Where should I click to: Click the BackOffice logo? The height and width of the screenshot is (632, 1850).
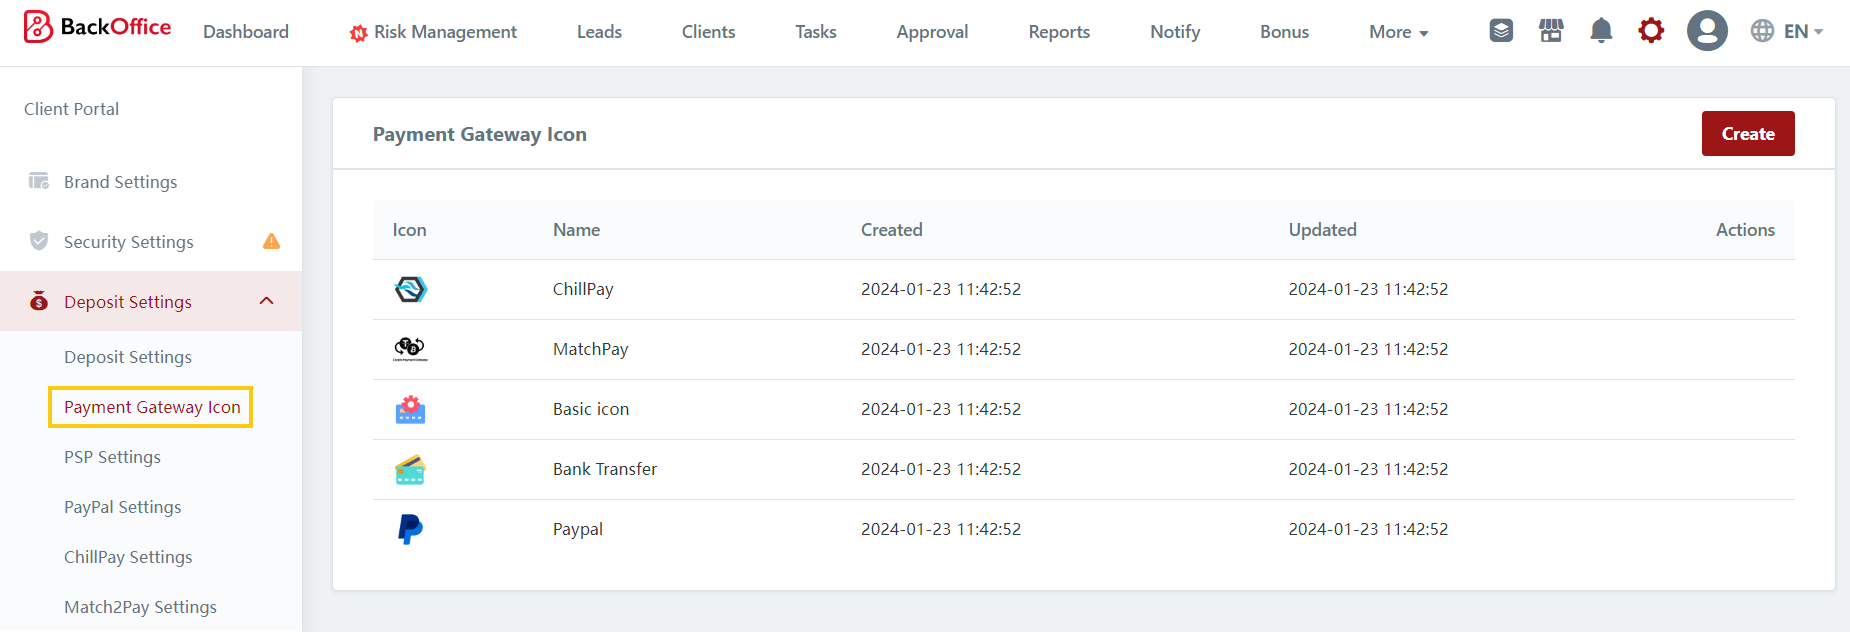pyautogui.click(x=97, y=28)
